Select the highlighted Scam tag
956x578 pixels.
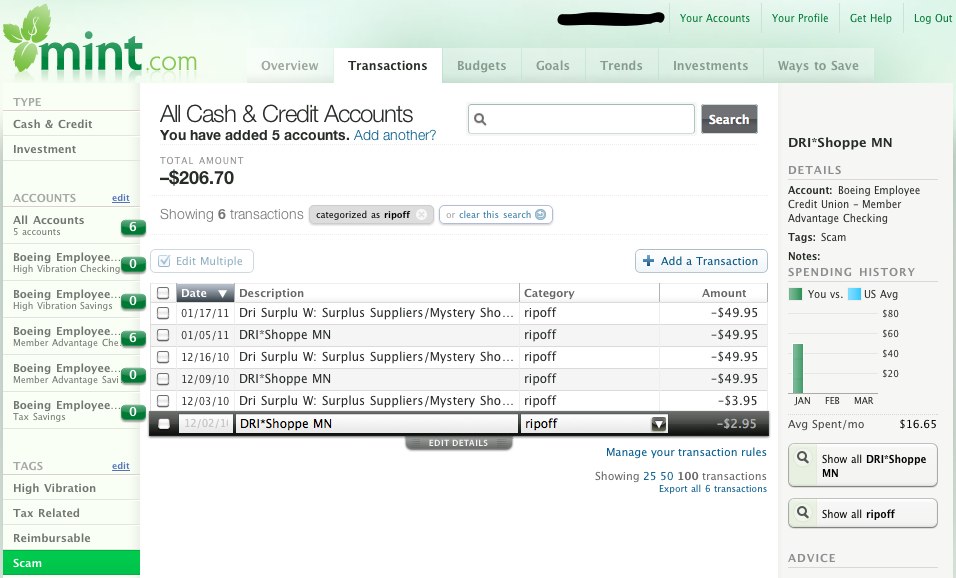pyautogui.click(x=71, y=563)
